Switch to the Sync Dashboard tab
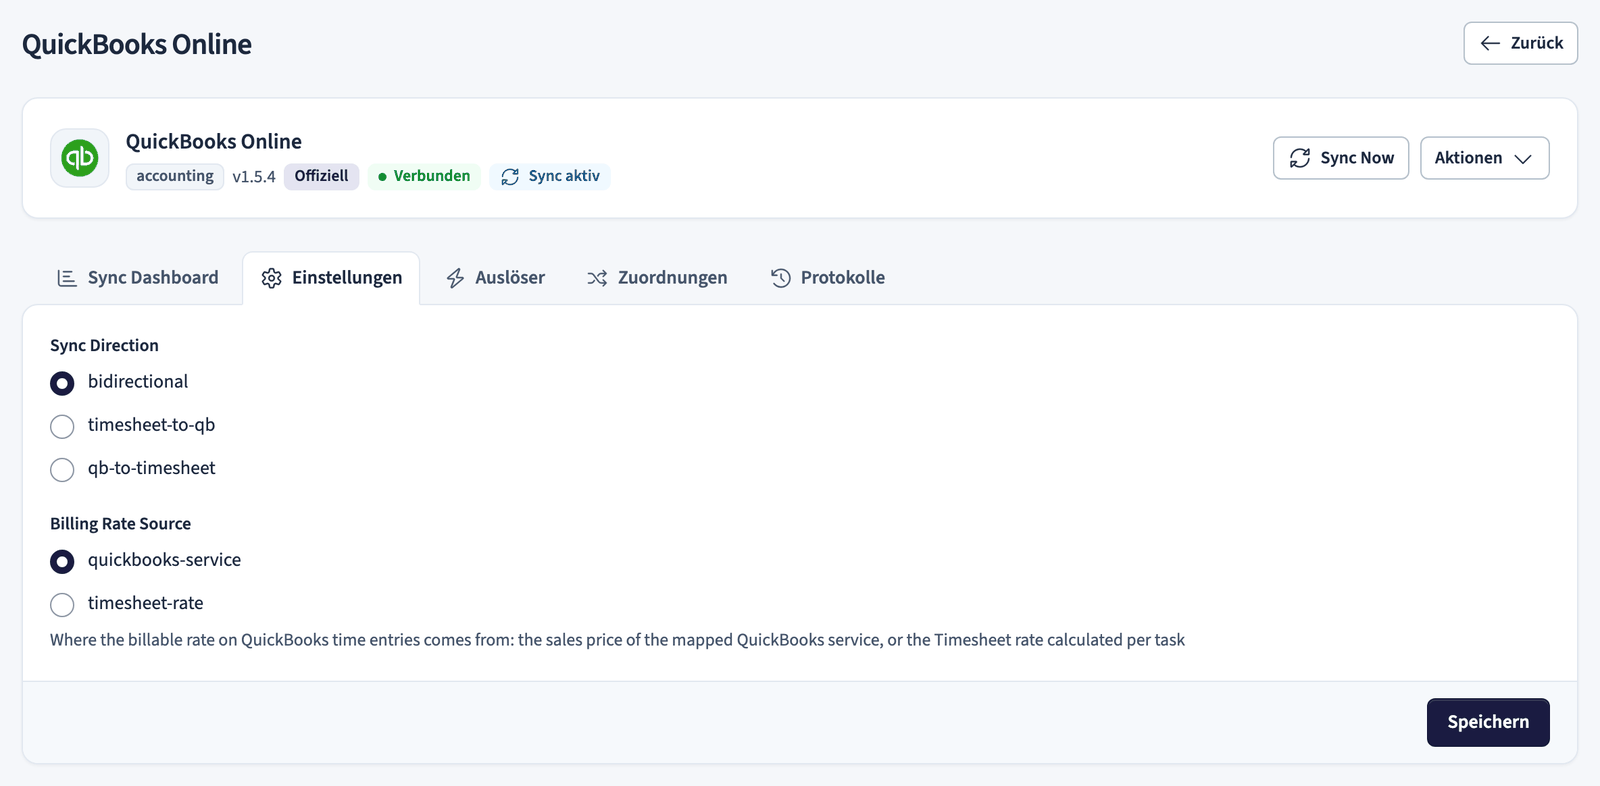 [138, 278]
